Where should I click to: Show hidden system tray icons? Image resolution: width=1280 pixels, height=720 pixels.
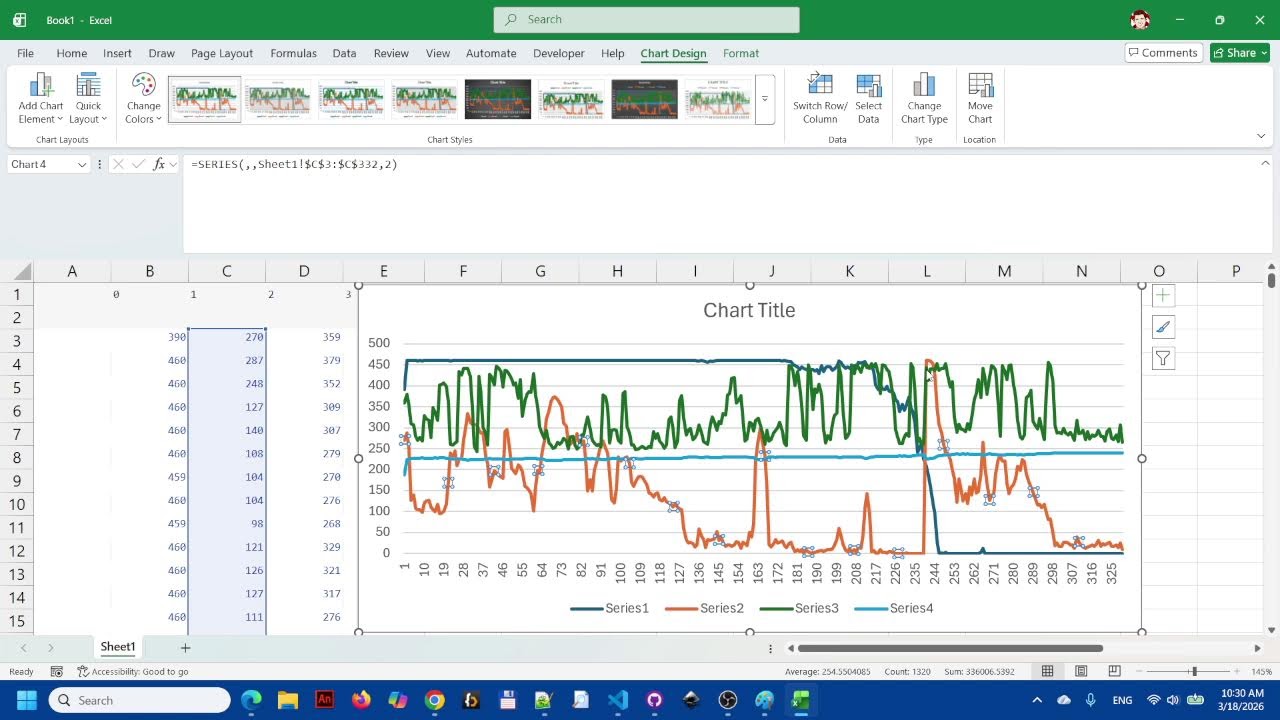pyautogui.click(x=1037, y=700)
